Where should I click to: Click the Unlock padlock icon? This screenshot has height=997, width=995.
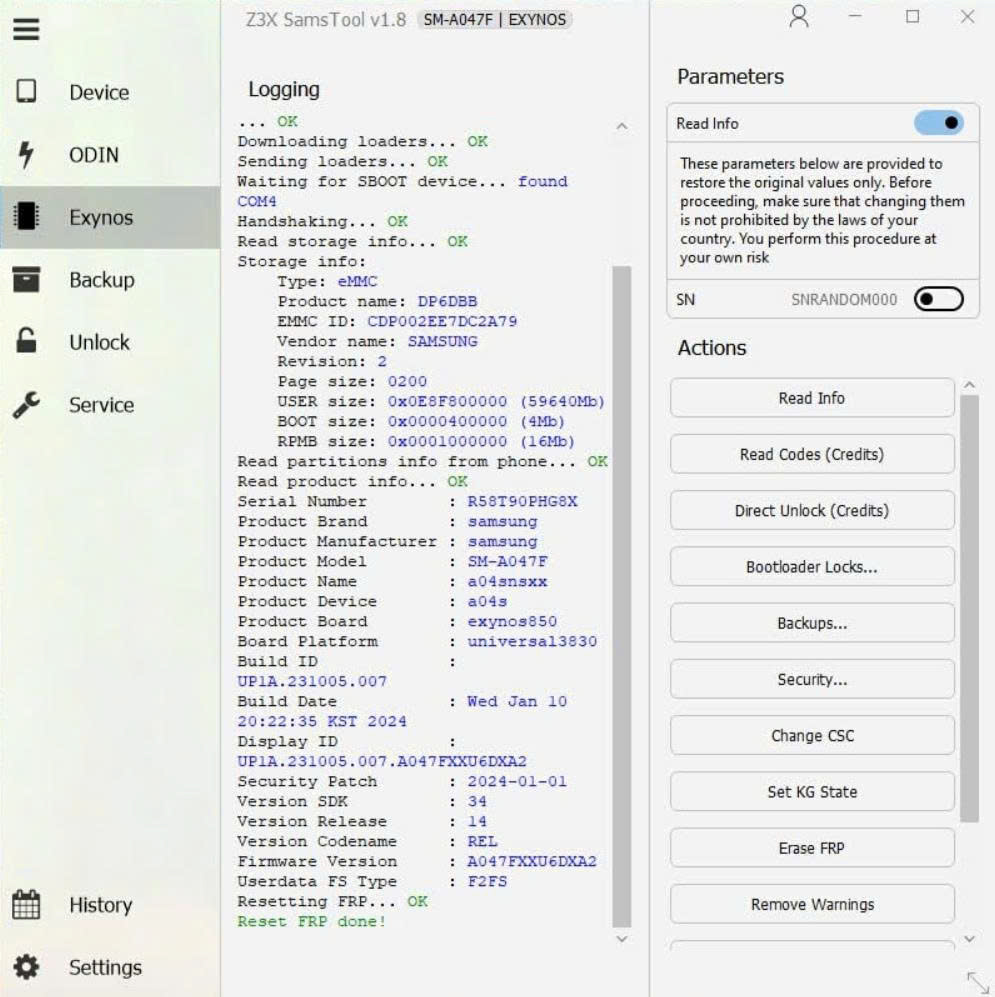pyautogui.click(x=26, y=341)
